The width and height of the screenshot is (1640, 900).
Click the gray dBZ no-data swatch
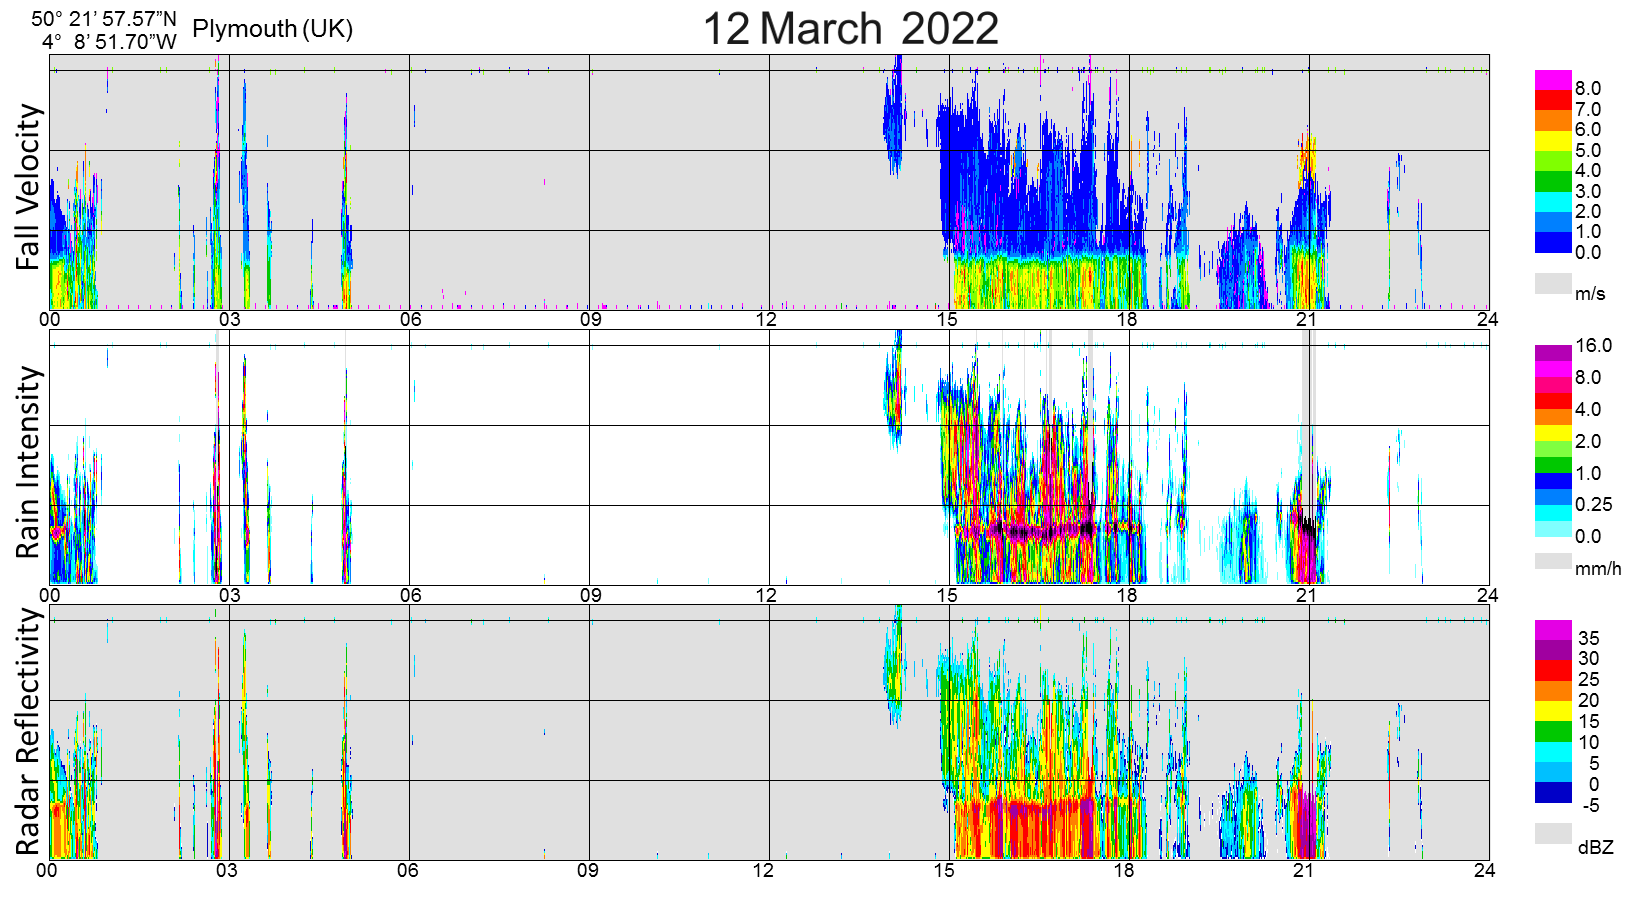pyautogui.click(x=1553, y=834)
